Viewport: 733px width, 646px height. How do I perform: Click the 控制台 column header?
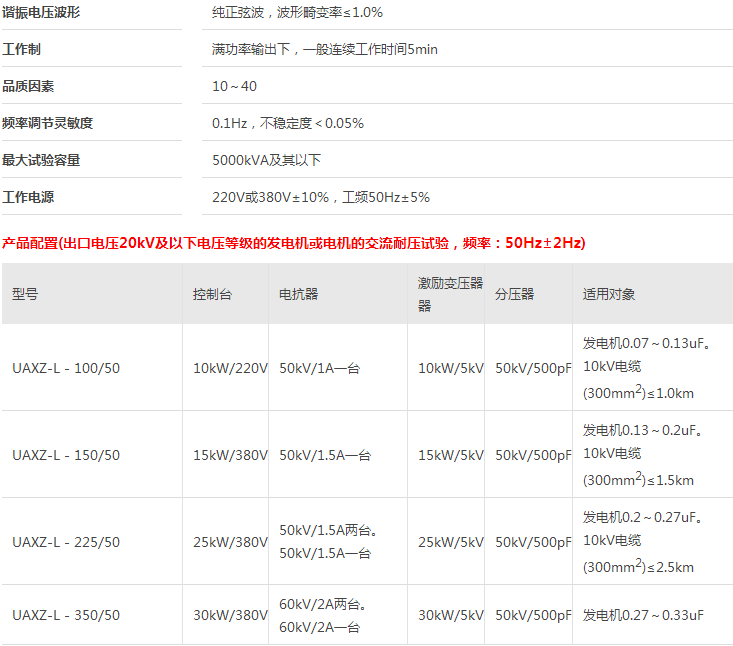point(212,294)
